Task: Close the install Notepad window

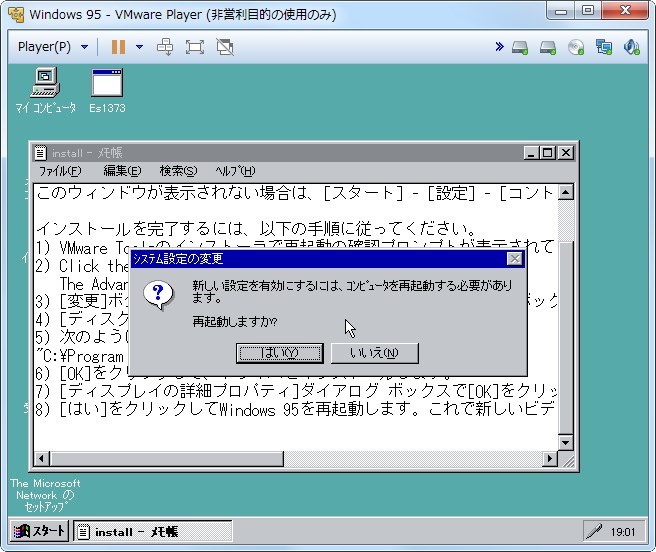Action: pos(566,153)
